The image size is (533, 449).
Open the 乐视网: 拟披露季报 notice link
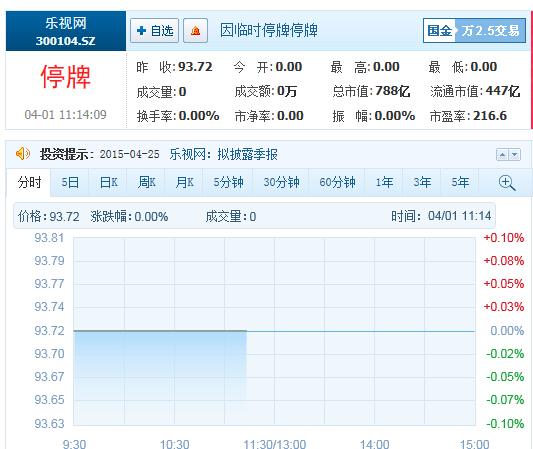point(224,154)
